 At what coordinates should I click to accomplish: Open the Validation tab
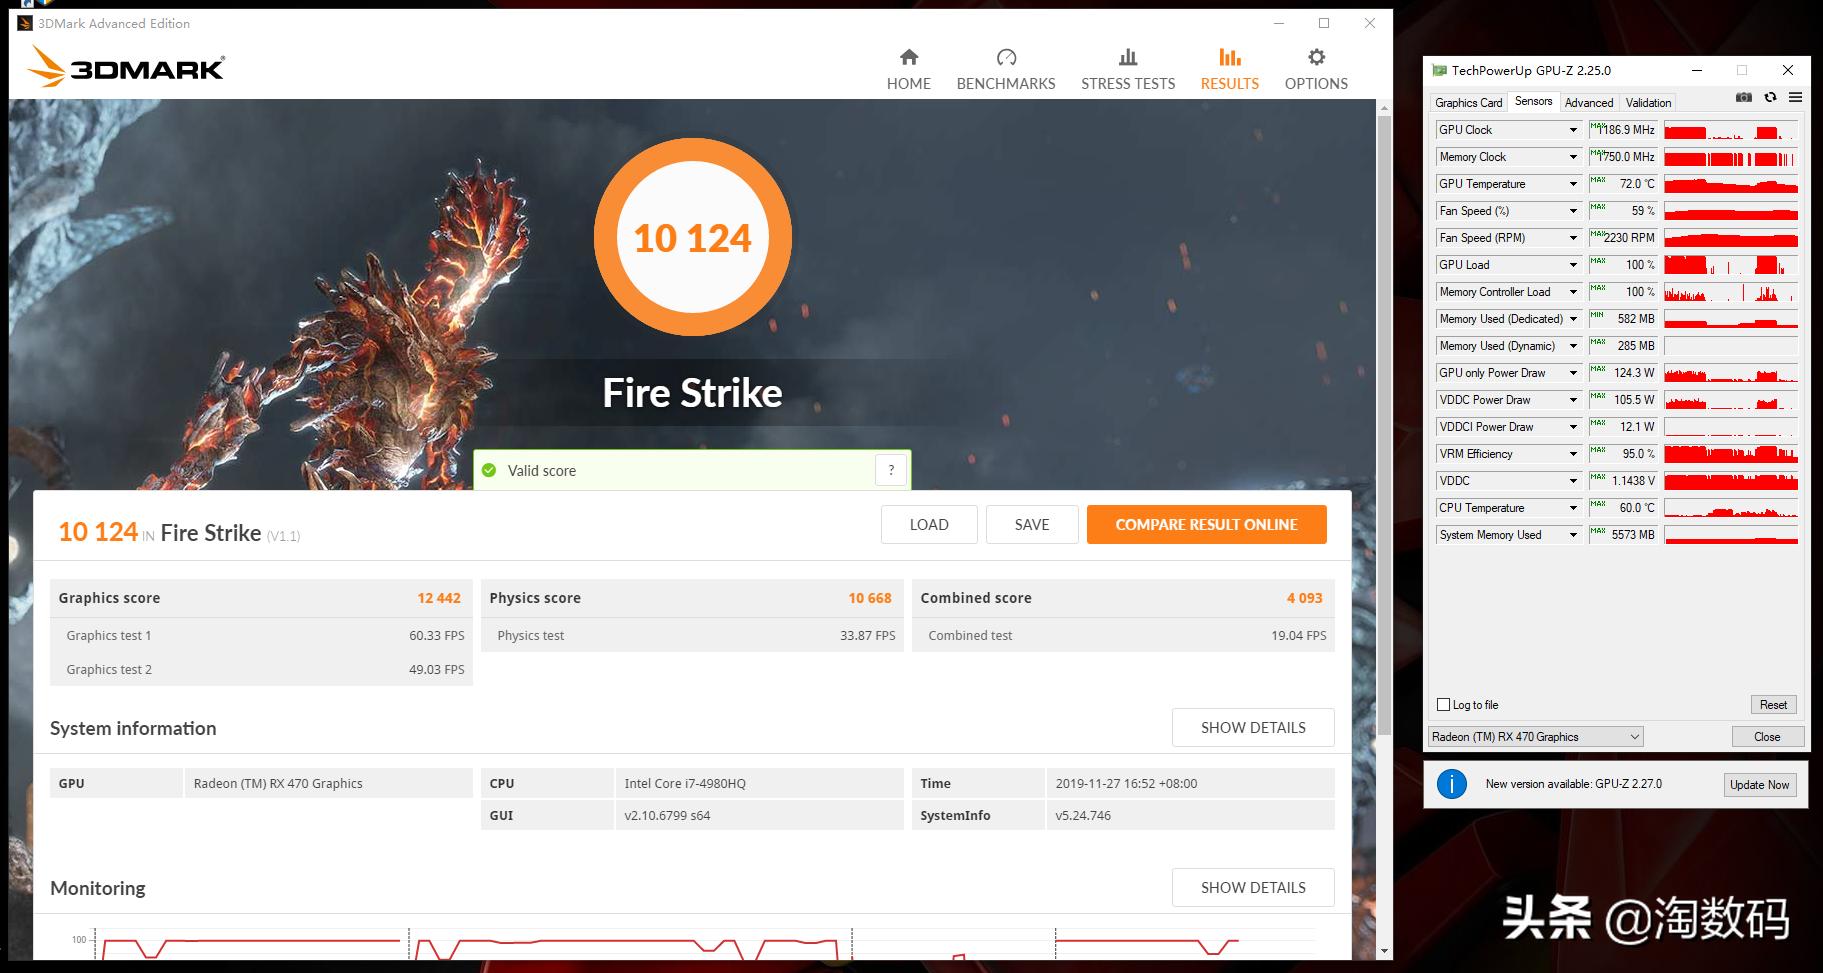pos(1648,102)
